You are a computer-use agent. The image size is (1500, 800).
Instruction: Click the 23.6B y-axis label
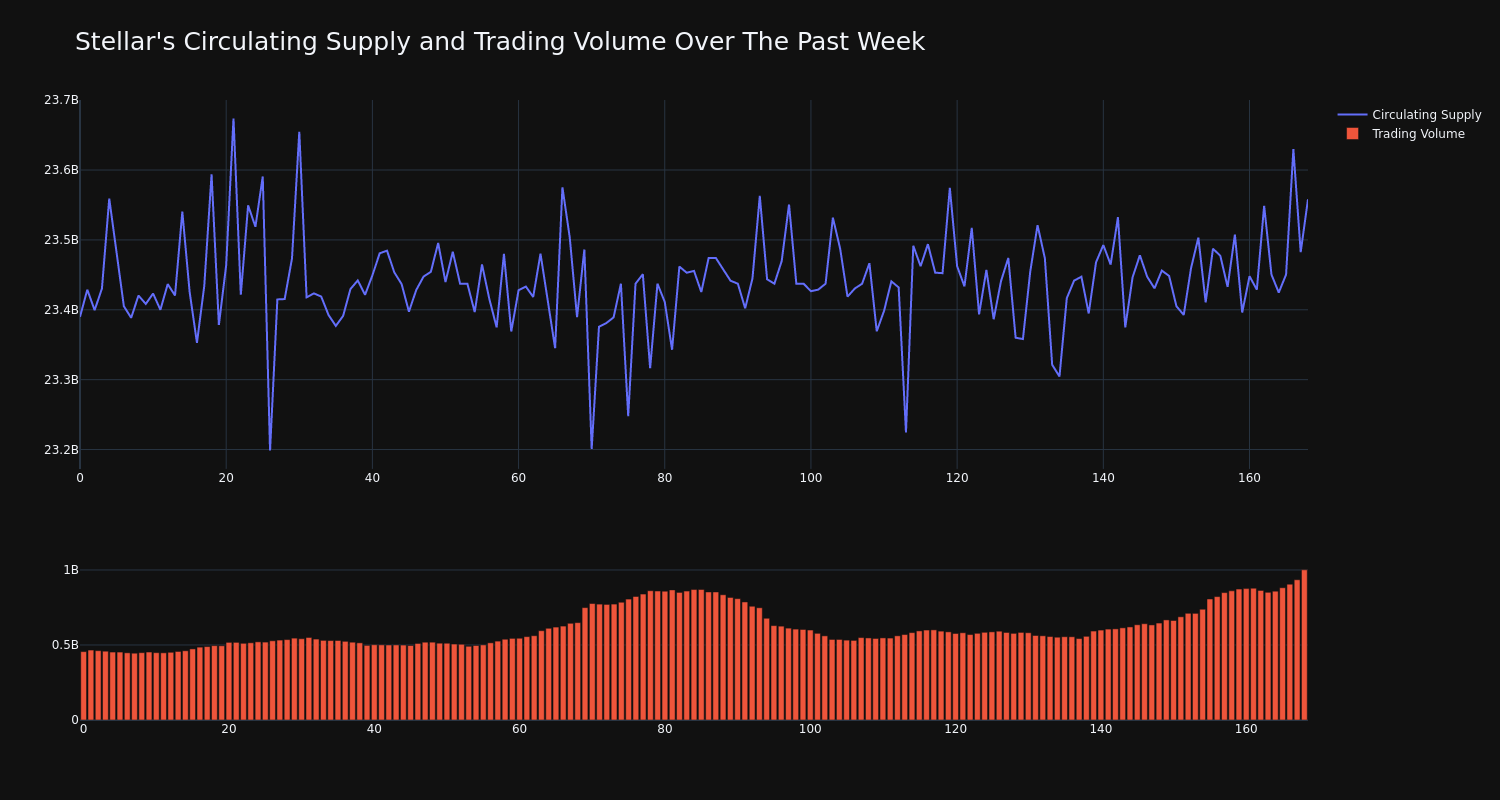tap(61, 170)
